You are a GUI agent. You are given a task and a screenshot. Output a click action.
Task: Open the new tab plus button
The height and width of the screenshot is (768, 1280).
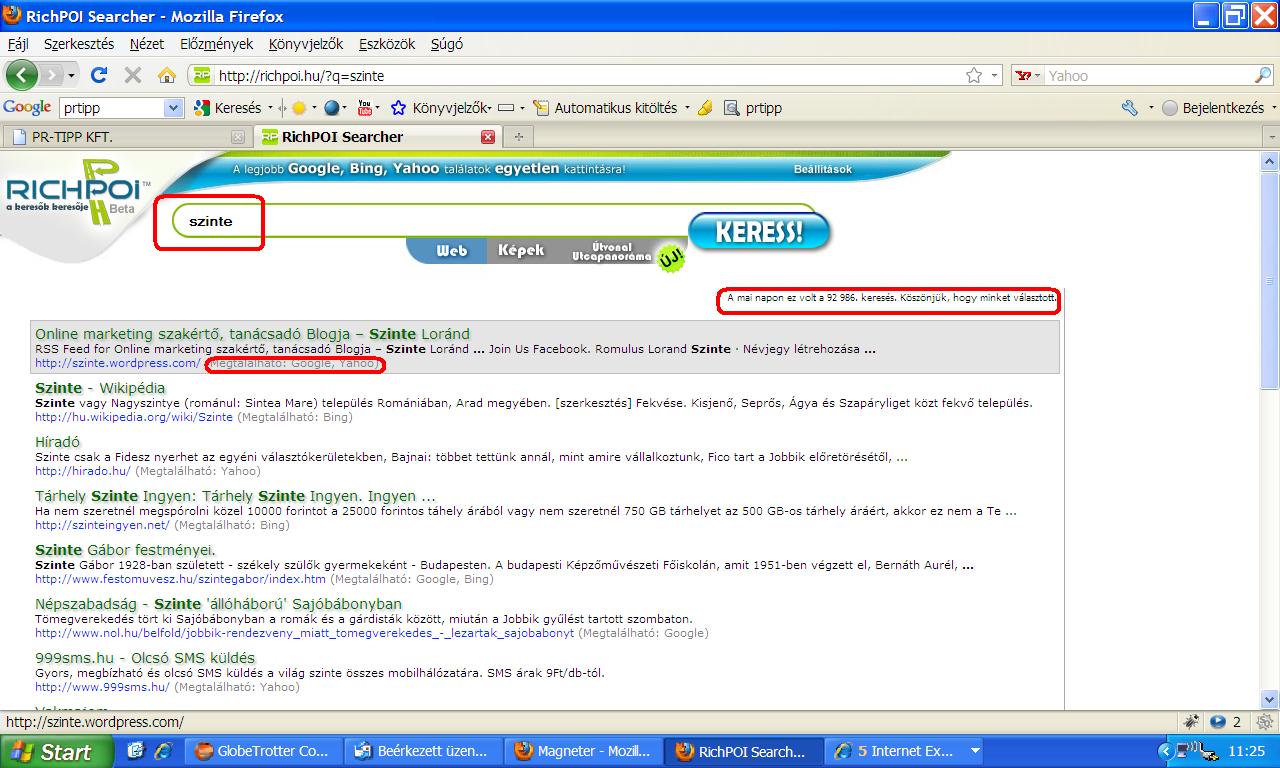coord(518,137)
